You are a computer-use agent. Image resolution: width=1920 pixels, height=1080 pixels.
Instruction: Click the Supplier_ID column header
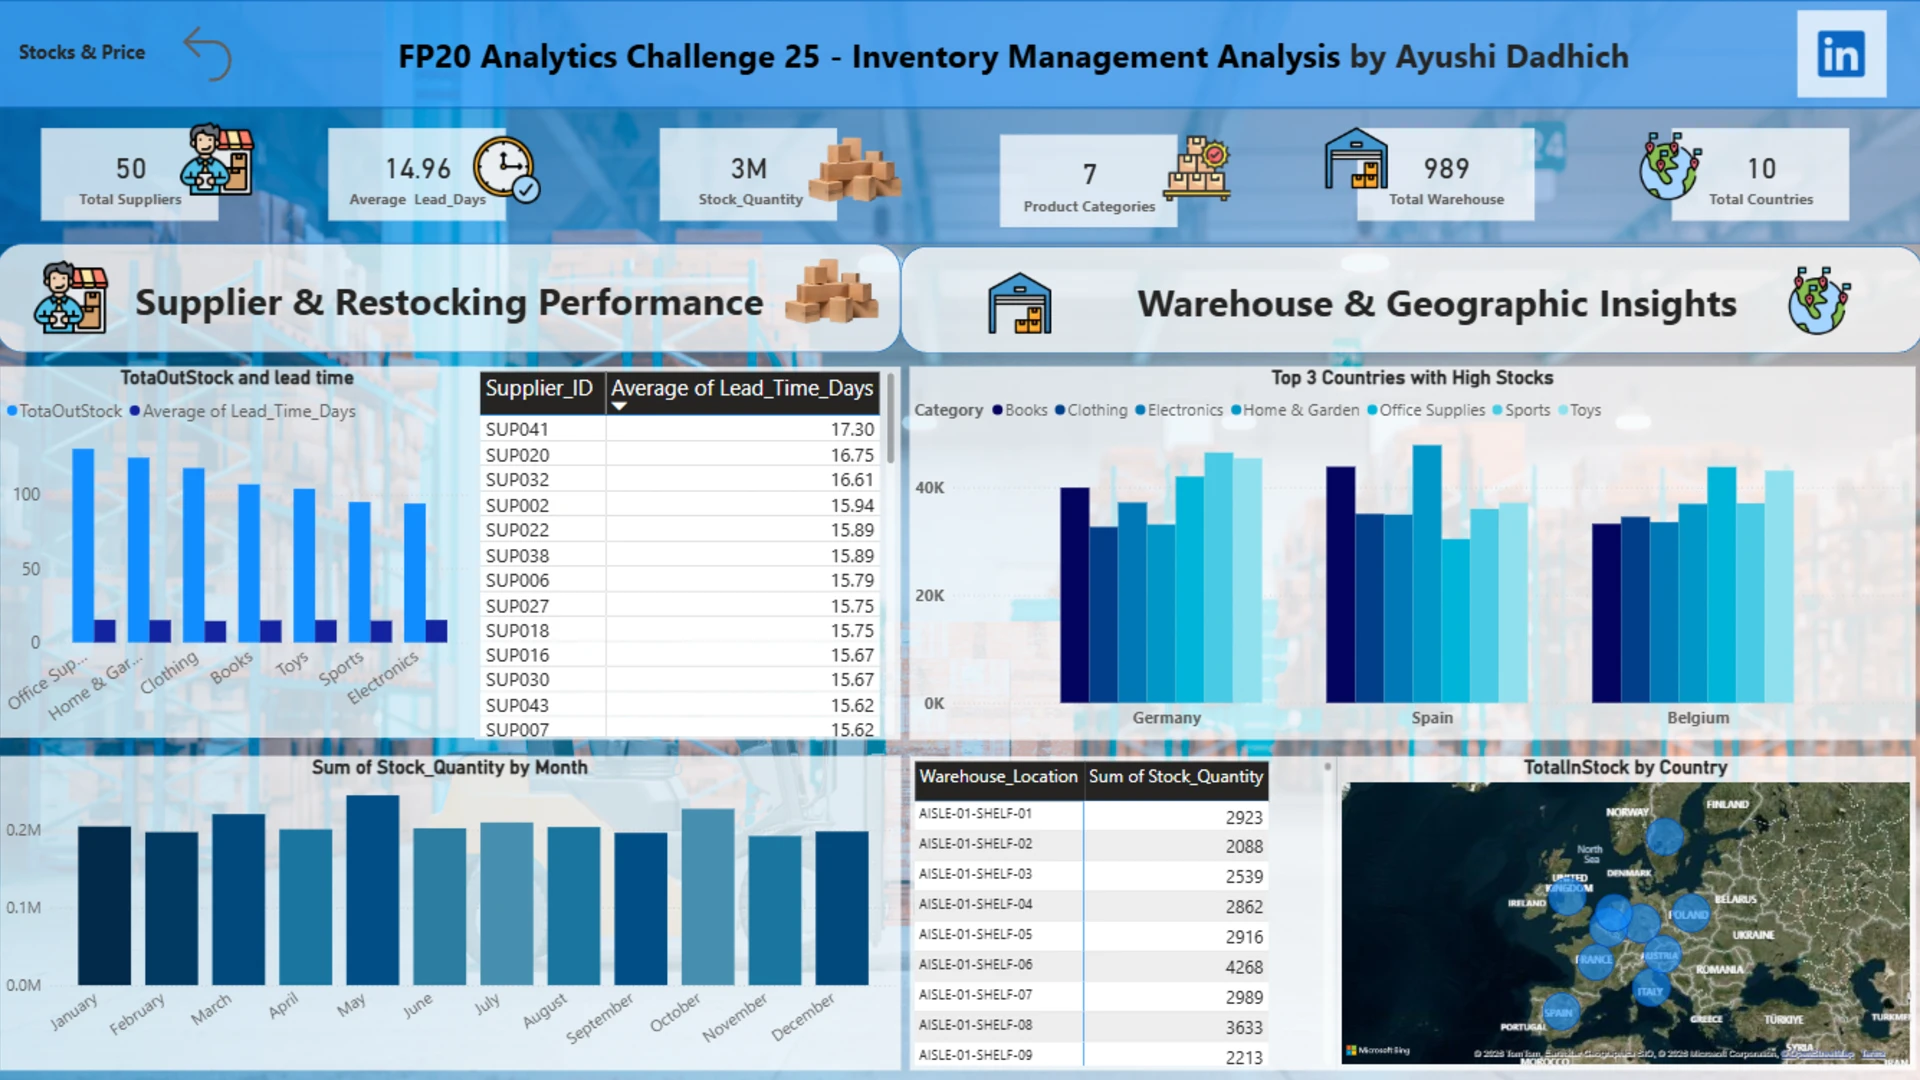(x=539, y=389)
